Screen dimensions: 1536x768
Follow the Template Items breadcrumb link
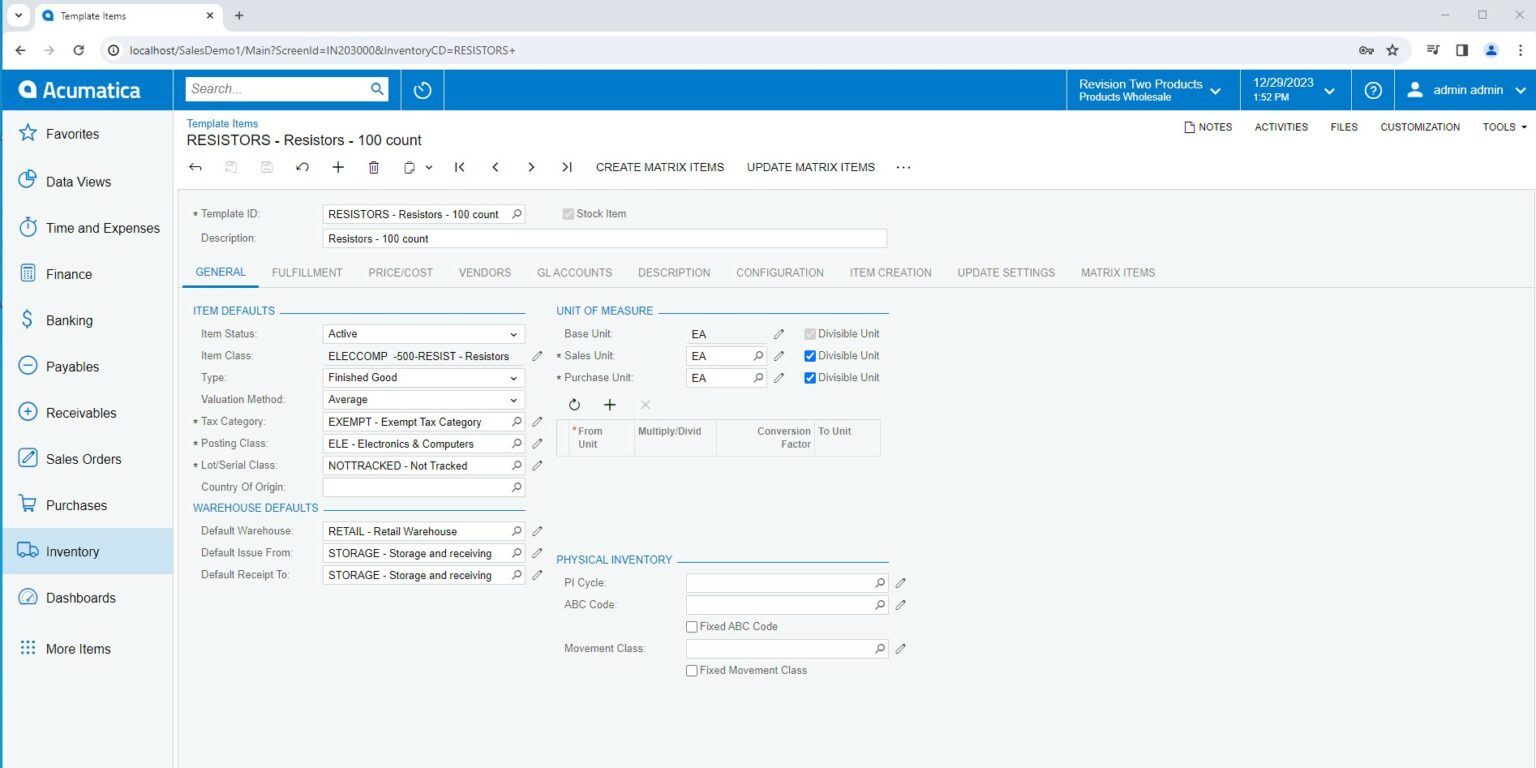coord(222,124)
